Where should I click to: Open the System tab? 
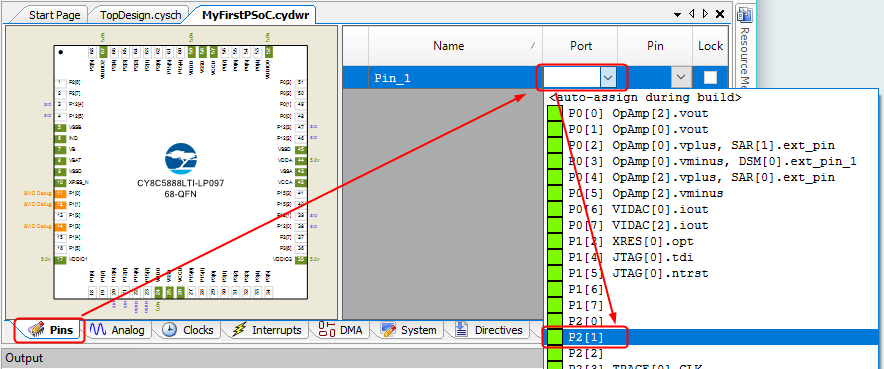point(408,330)
